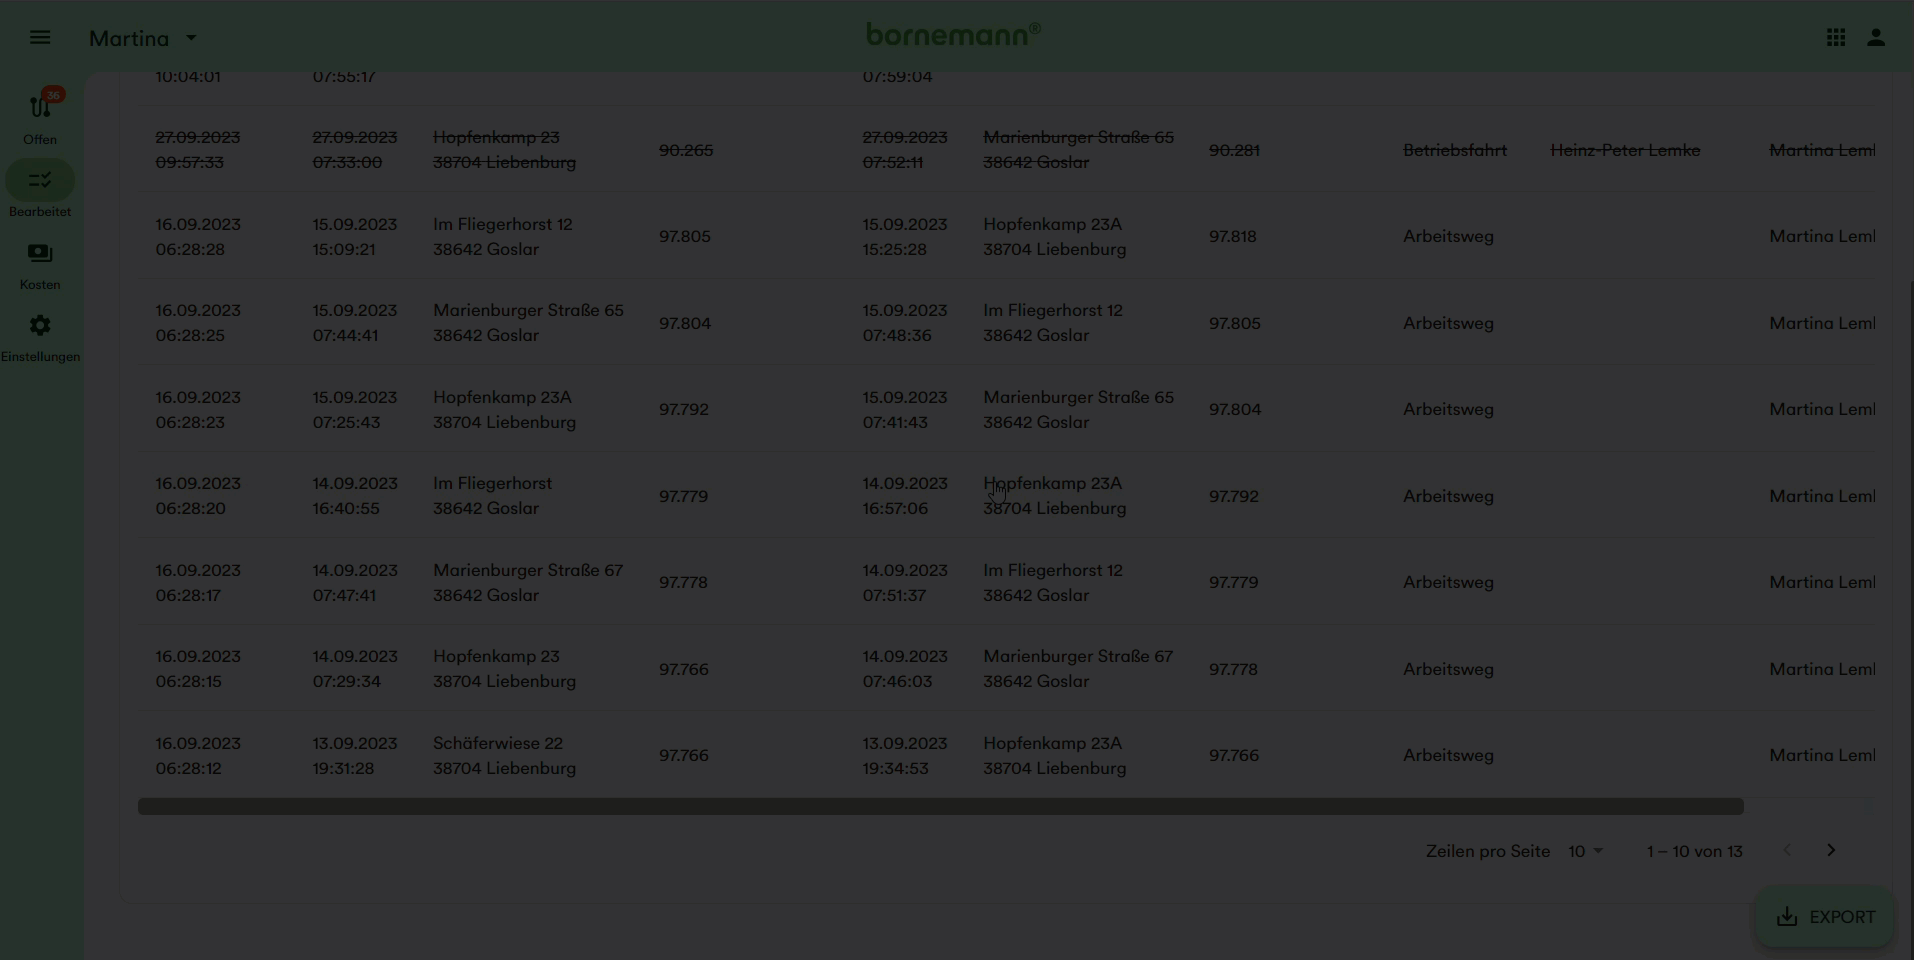Open the Offen trips section

40,116
